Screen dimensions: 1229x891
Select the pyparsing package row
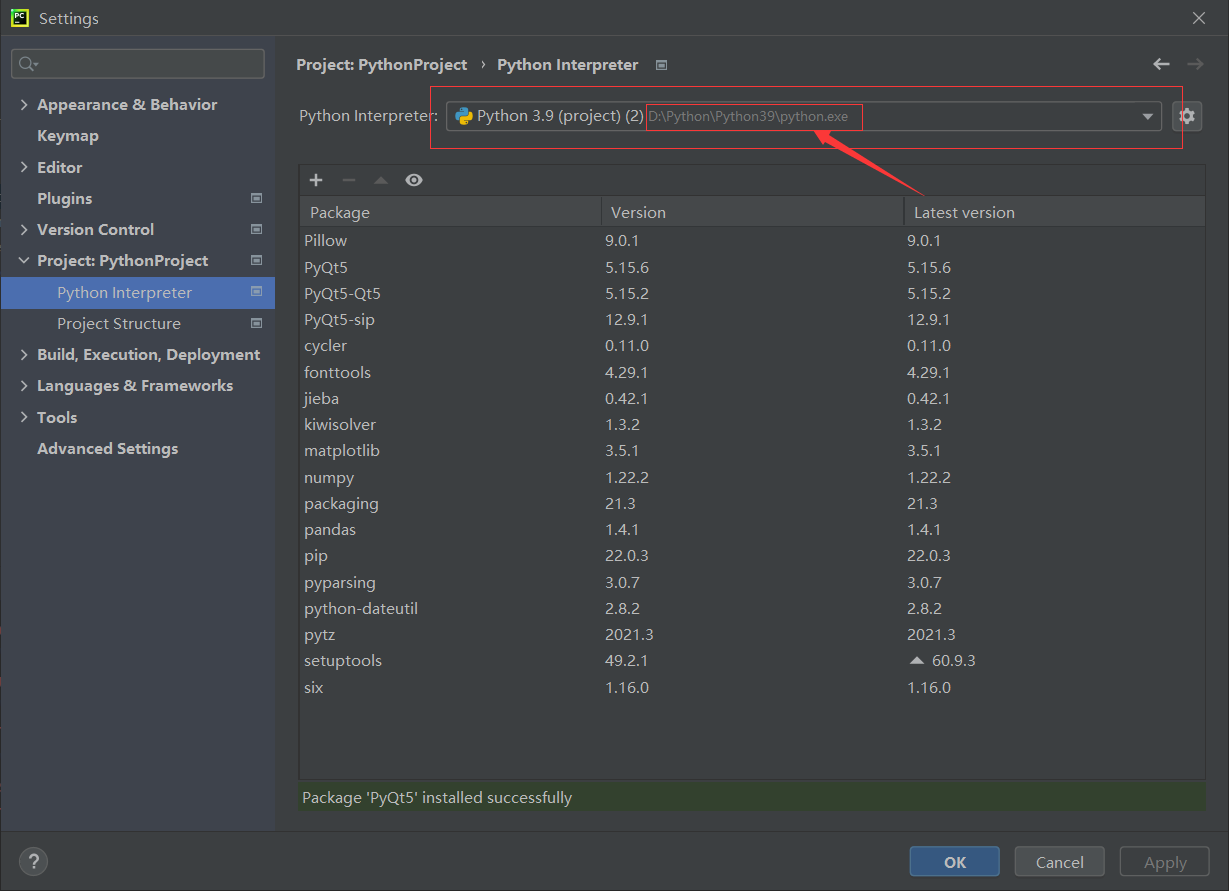click(x=752, y=582)
